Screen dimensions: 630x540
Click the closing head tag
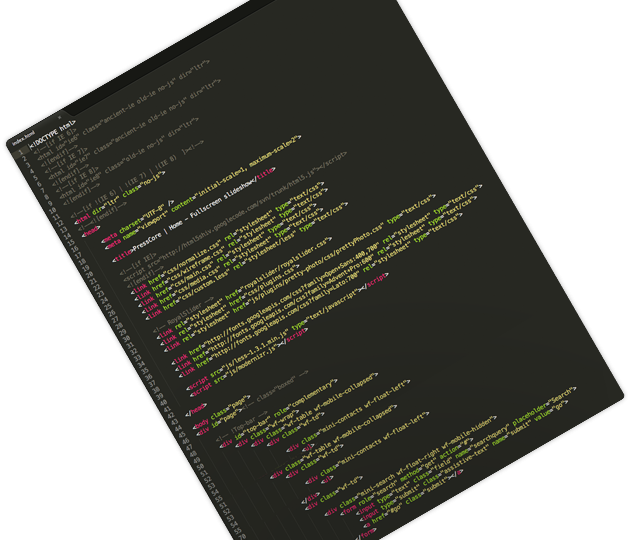(196, 410)
